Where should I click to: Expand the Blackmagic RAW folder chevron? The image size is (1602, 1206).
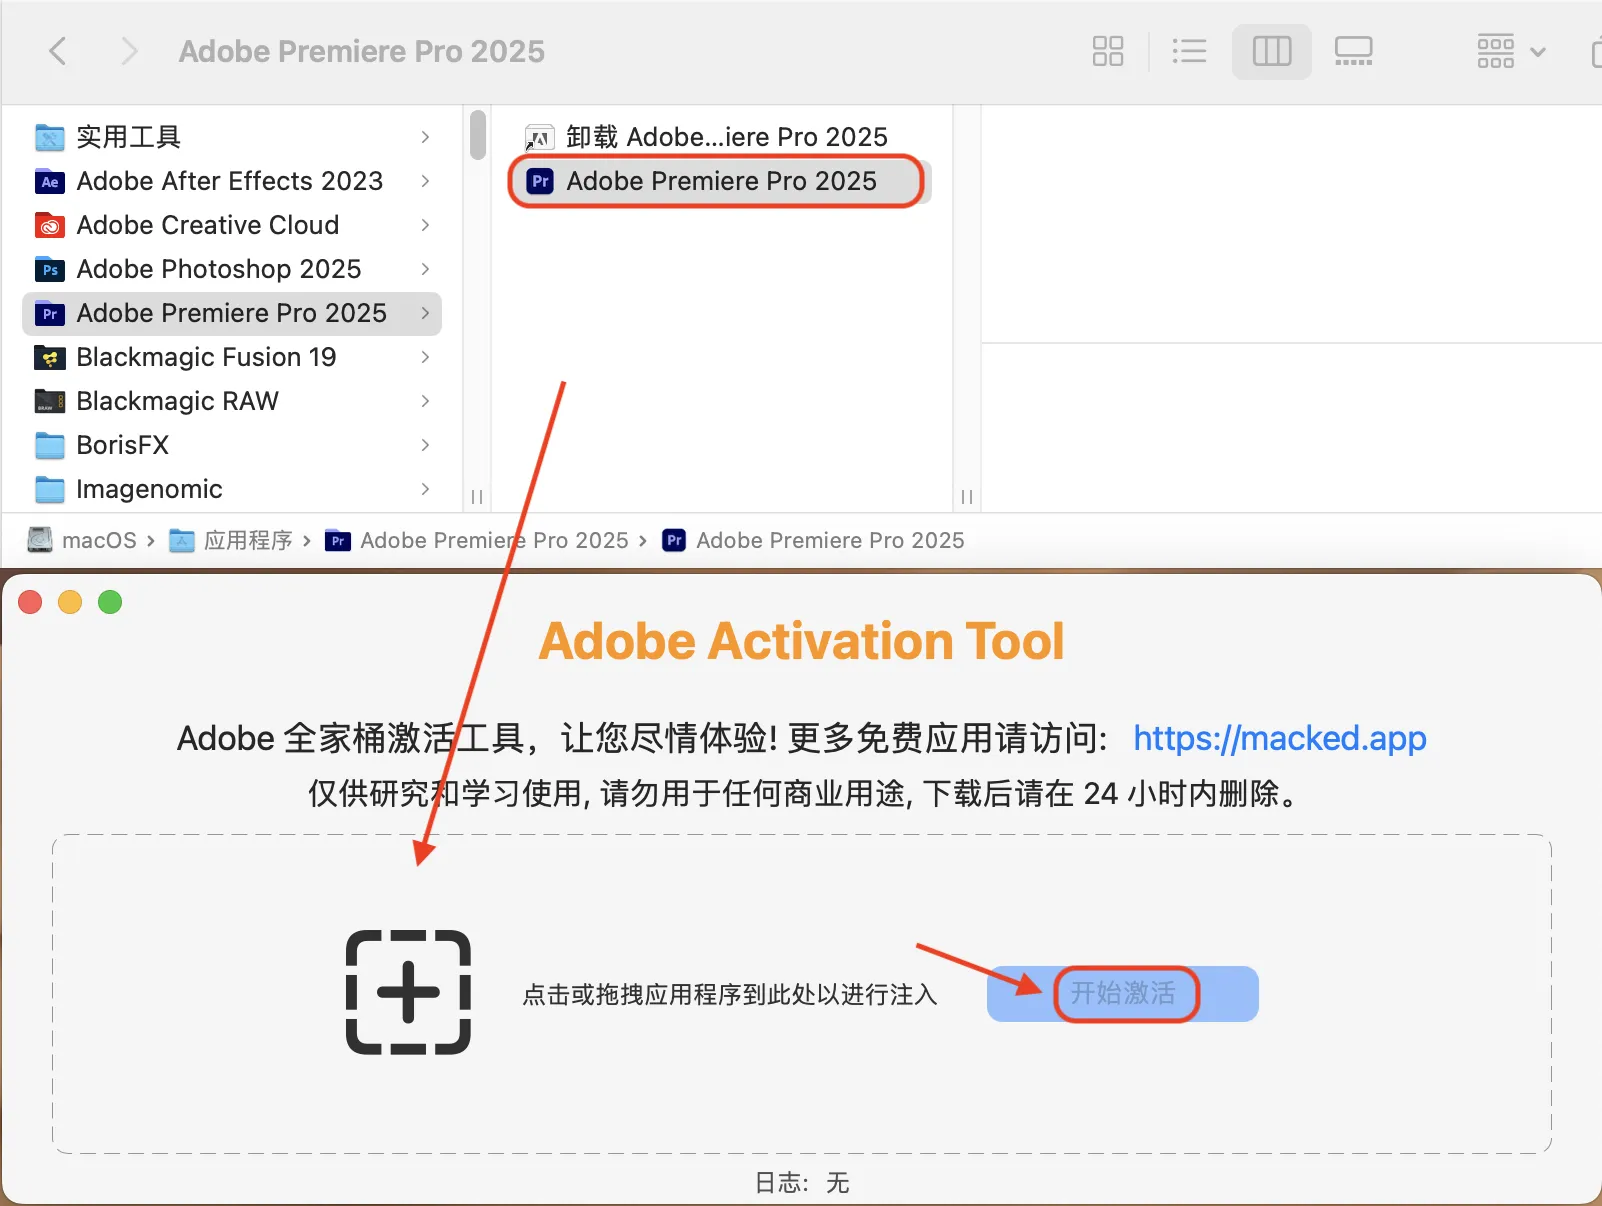point(425,401)
